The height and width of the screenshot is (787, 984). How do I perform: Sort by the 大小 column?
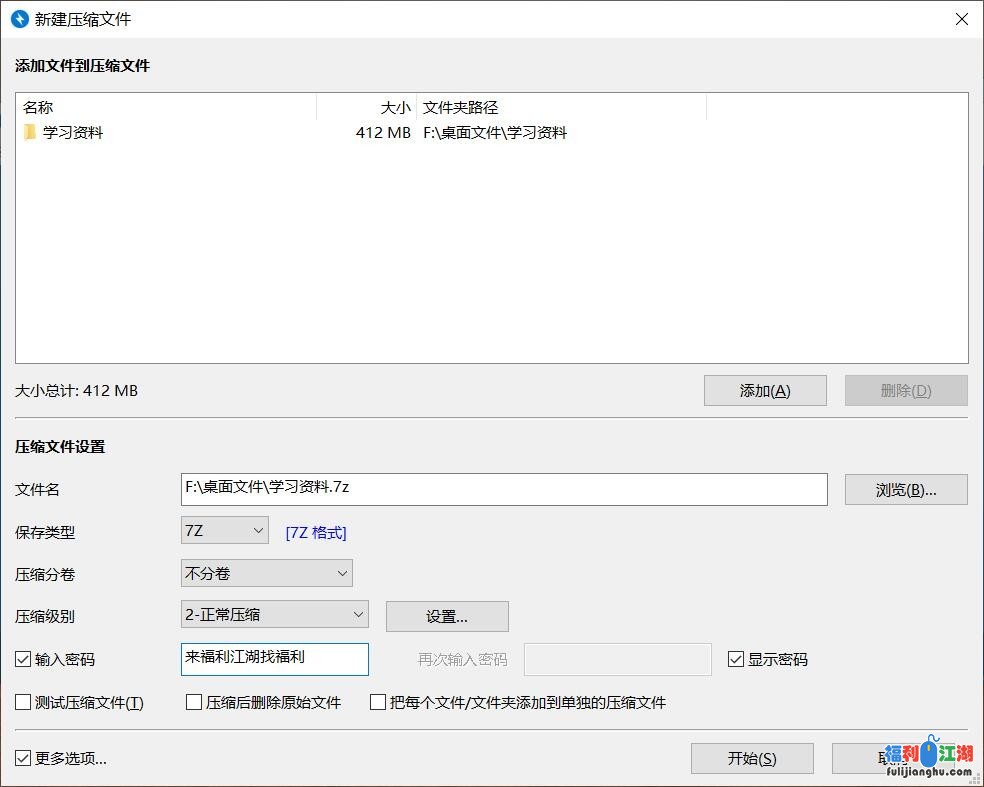click(x=395, y=107)
